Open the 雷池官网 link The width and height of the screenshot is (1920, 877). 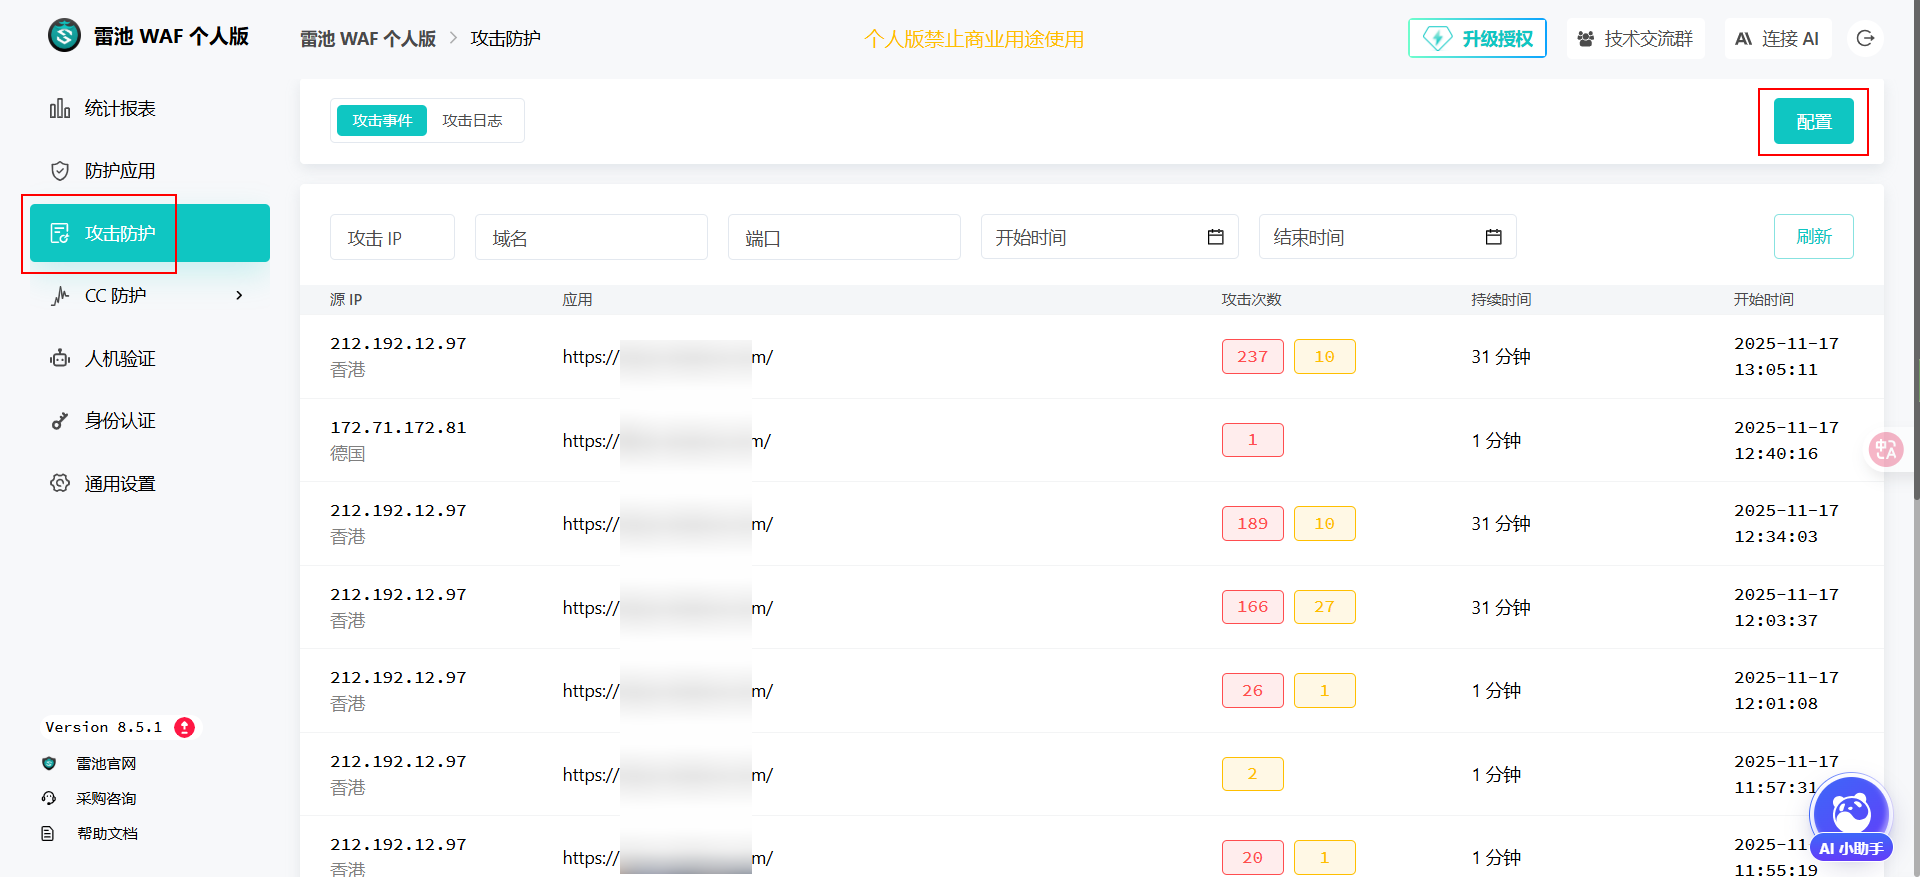(x=106, y=763)
